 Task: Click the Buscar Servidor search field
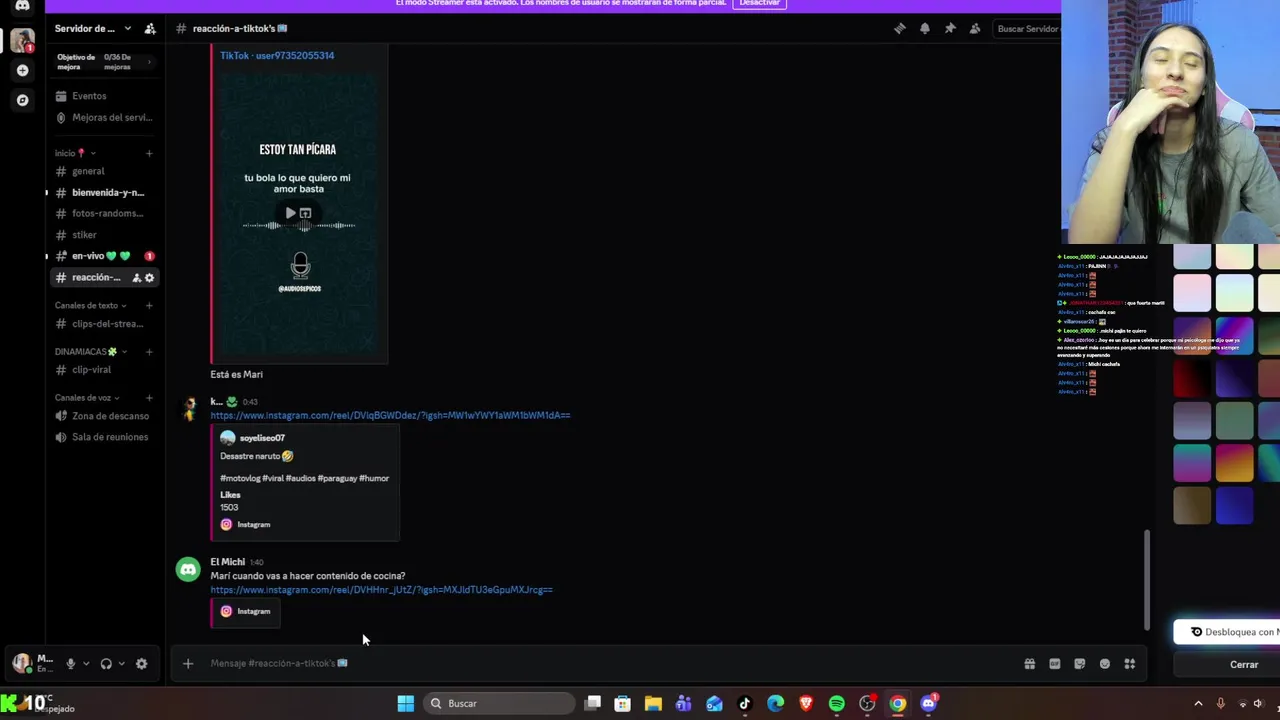coord(1027,29)
